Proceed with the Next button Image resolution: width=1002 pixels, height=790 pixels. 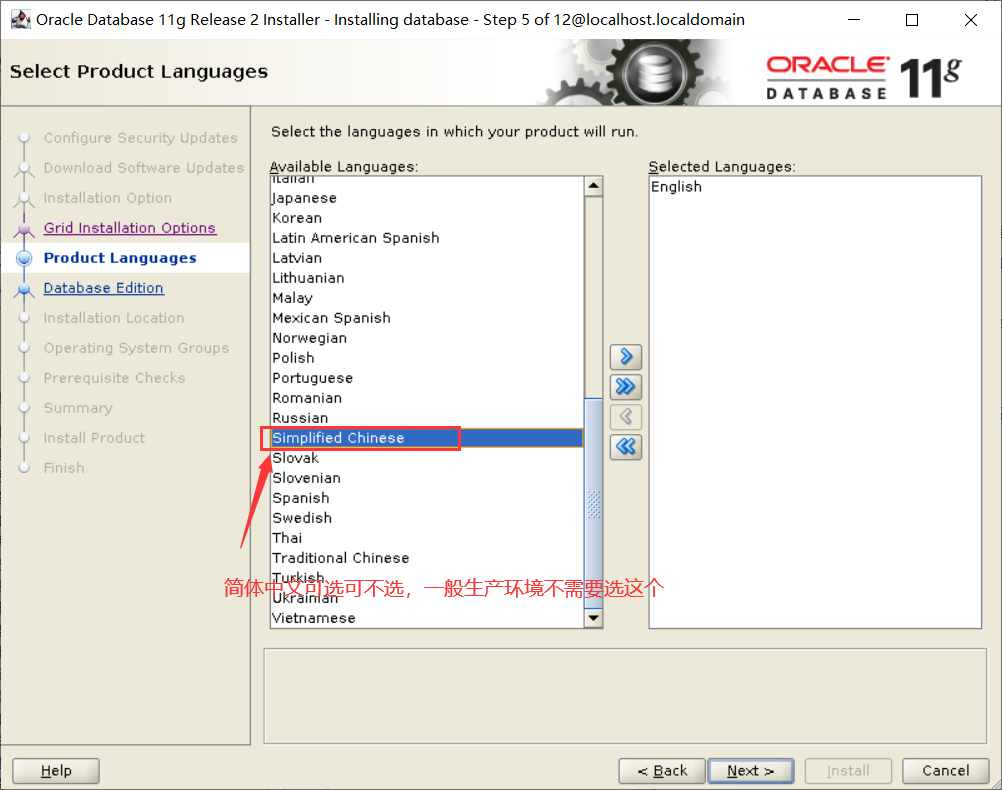pos(751,771)
